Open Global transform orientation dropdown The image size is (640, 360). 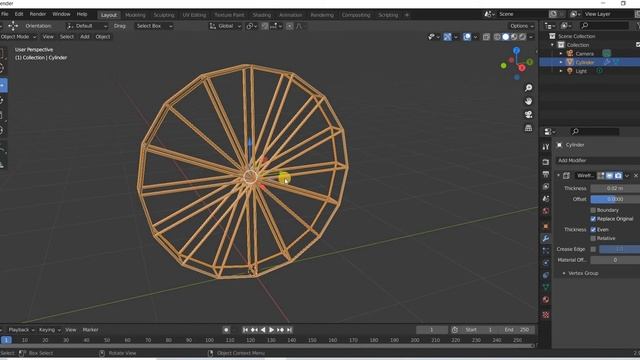pos(225,26)
